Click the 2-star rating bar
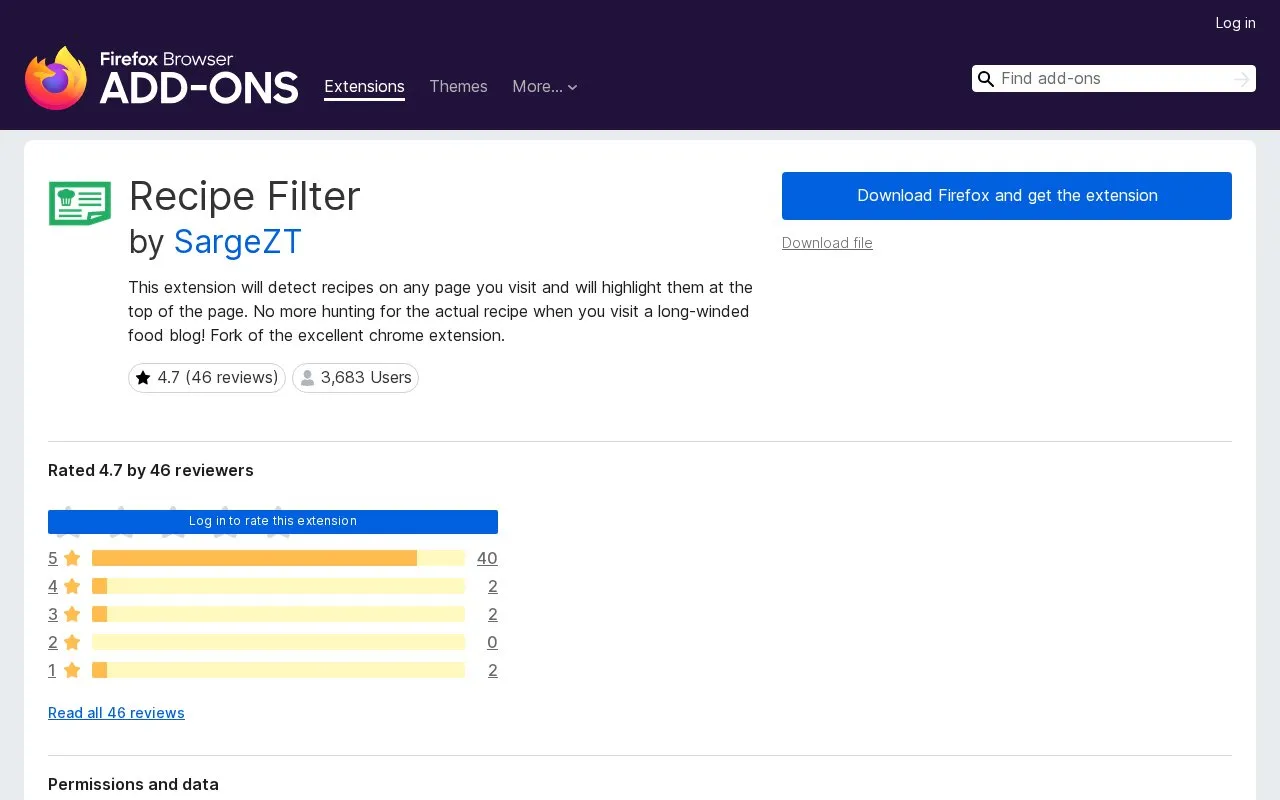This screenshot has width=1280, height=800. [278, 642]
